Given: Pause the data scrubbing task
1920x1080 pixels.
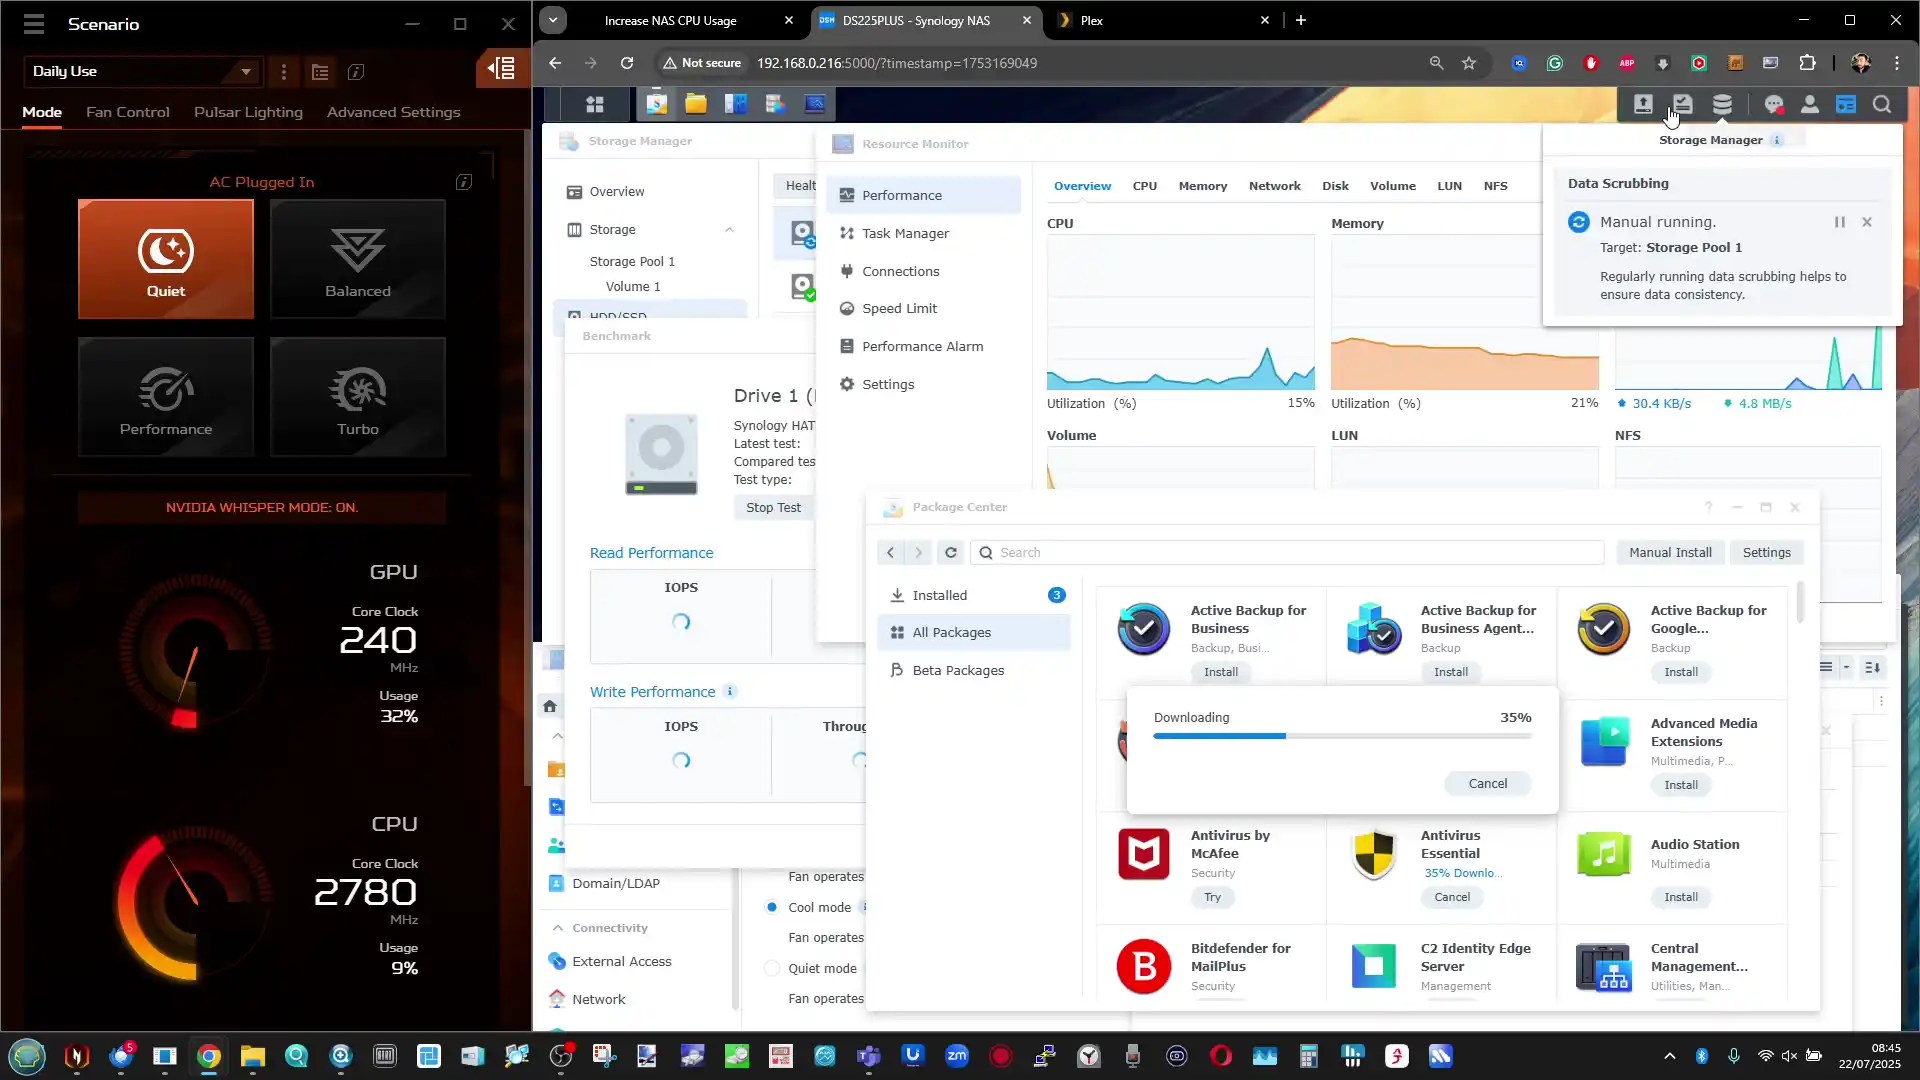Looking at the screenshot, I should pyautogui.click(x=1839, y=222).
